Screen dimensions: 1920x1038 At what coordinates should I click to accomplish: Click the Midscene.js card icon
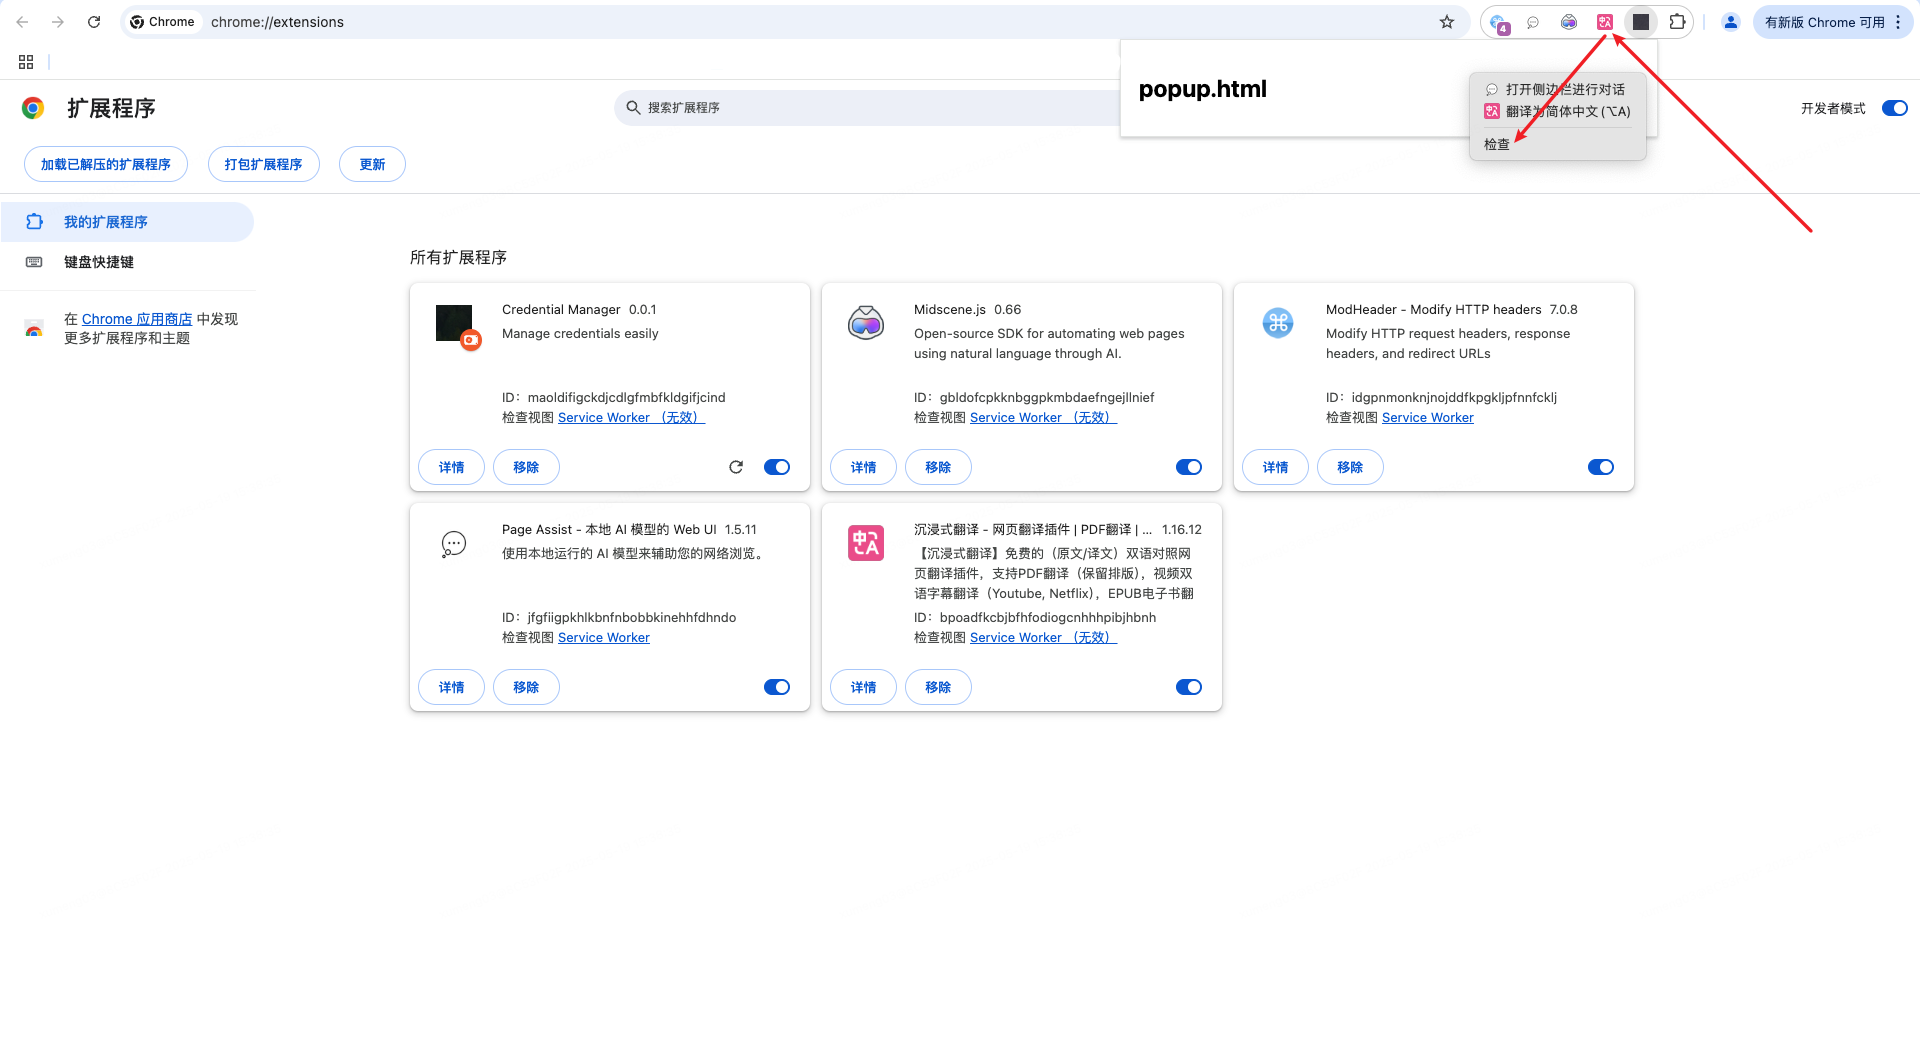[x=866, y=323]
